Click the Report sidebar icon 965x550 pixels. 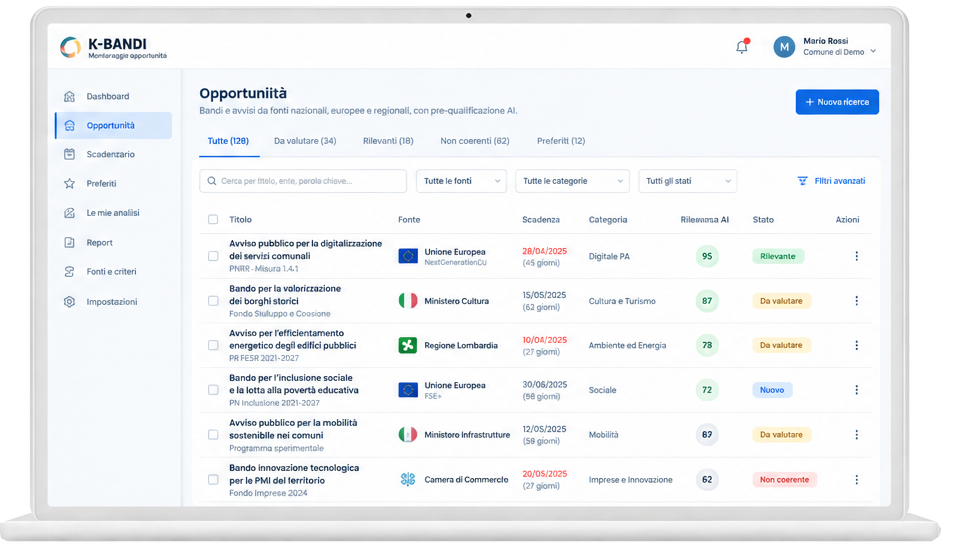(70, 242)
